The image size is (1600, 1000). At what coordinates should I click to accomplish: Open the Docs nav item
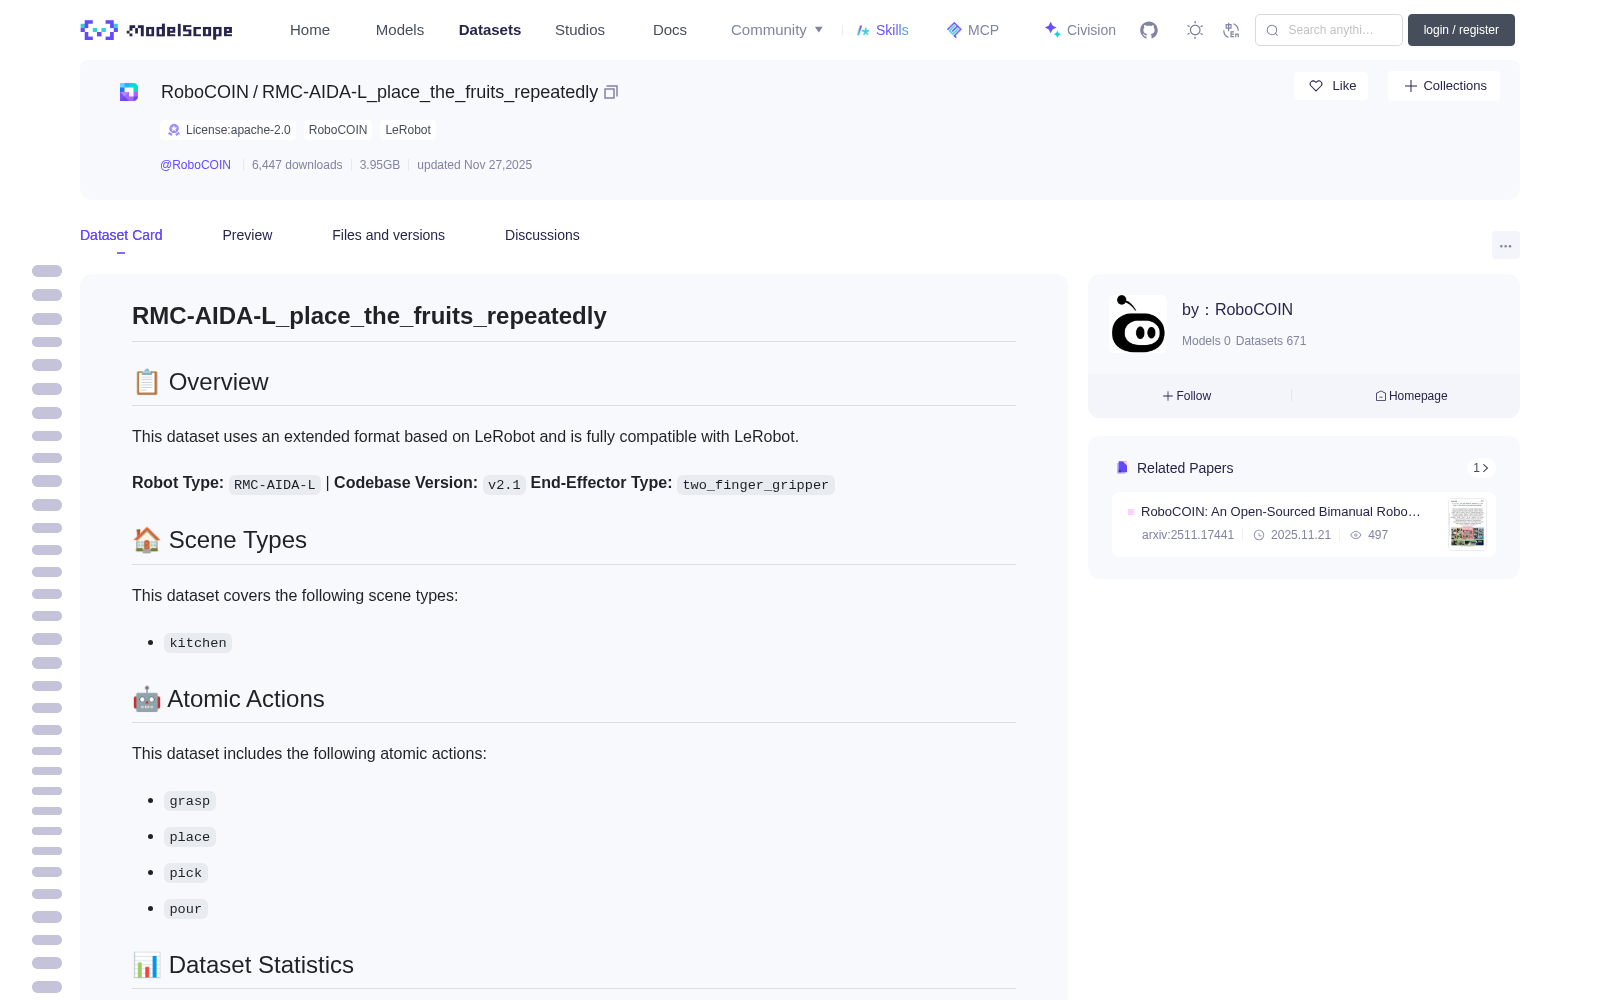pyautogui.click(x=670, y=30)
